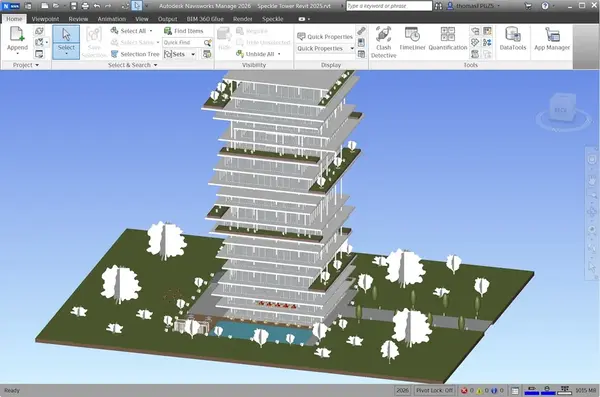Switch to the Viewpoint ribbon tab

click(45, 19)
